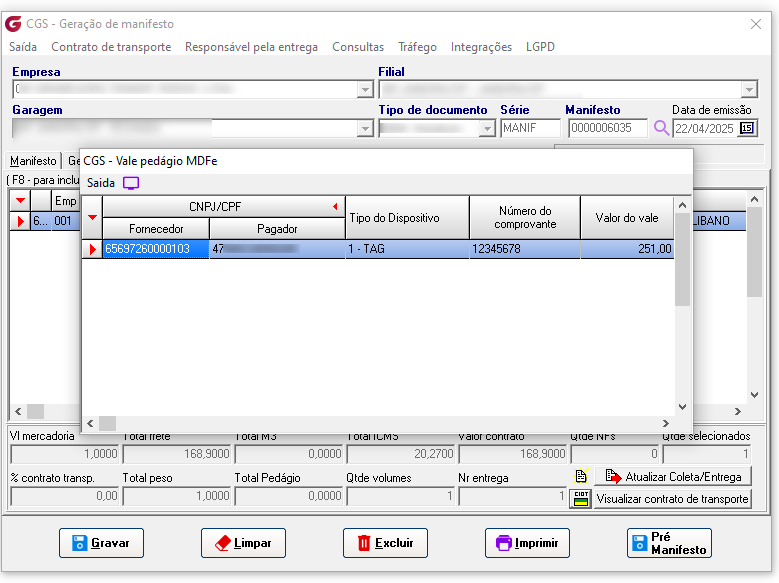This screenshot has width=779, height=583.
Task: Open the Saída menu in the main window
Action: pyautogui.click(x=23, y=47)
